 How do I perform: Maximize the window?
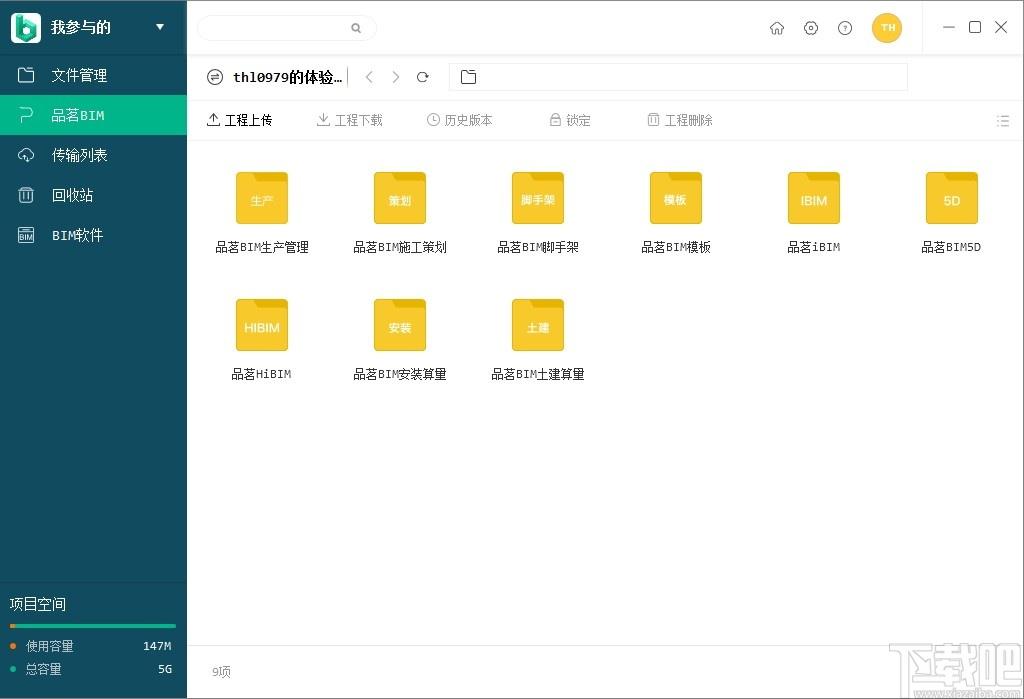(x=975, y=27)
